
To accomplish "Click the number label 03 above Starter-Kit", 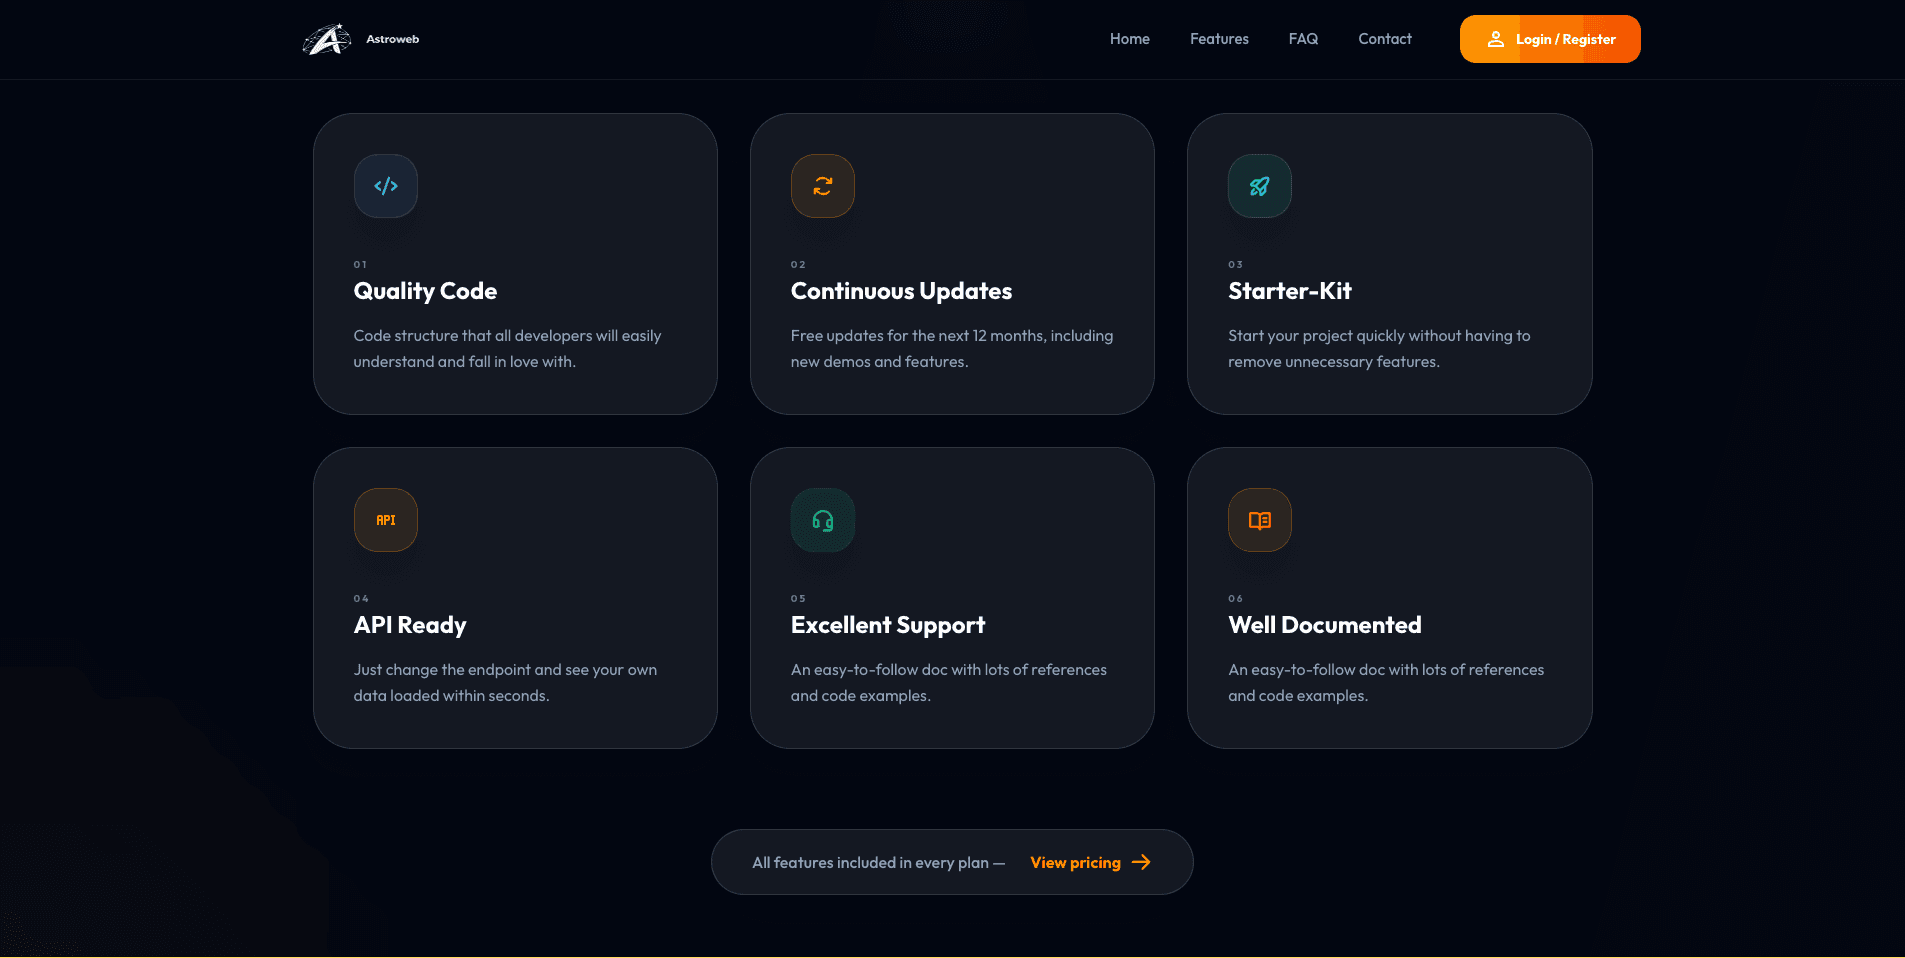I will [1236, 265].
